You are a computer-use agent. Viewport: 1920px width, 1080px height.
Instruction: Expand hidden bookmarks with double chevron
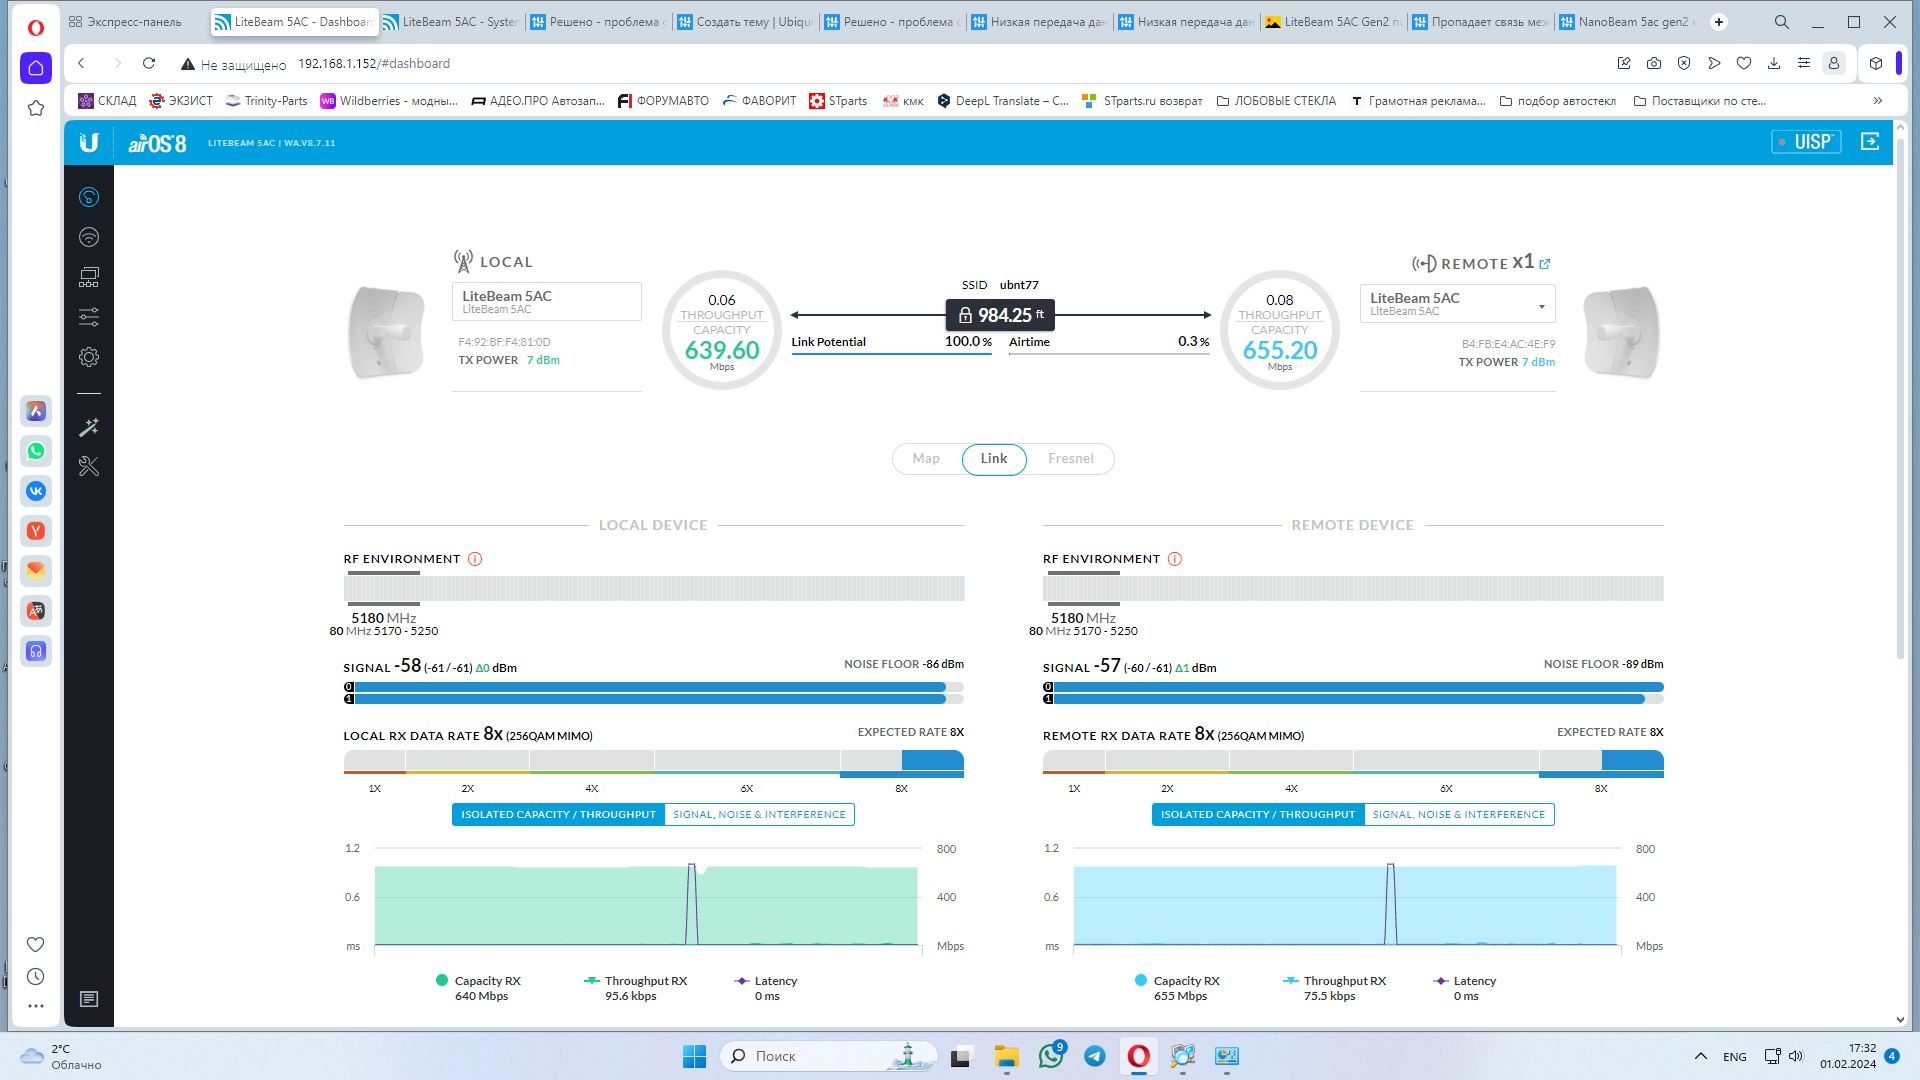1878,101
